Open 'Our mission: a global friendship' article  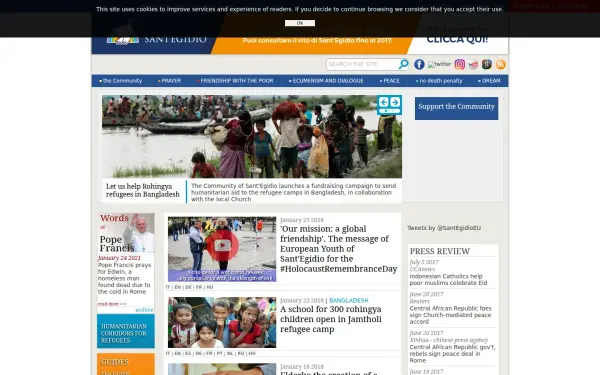[338, 249]
